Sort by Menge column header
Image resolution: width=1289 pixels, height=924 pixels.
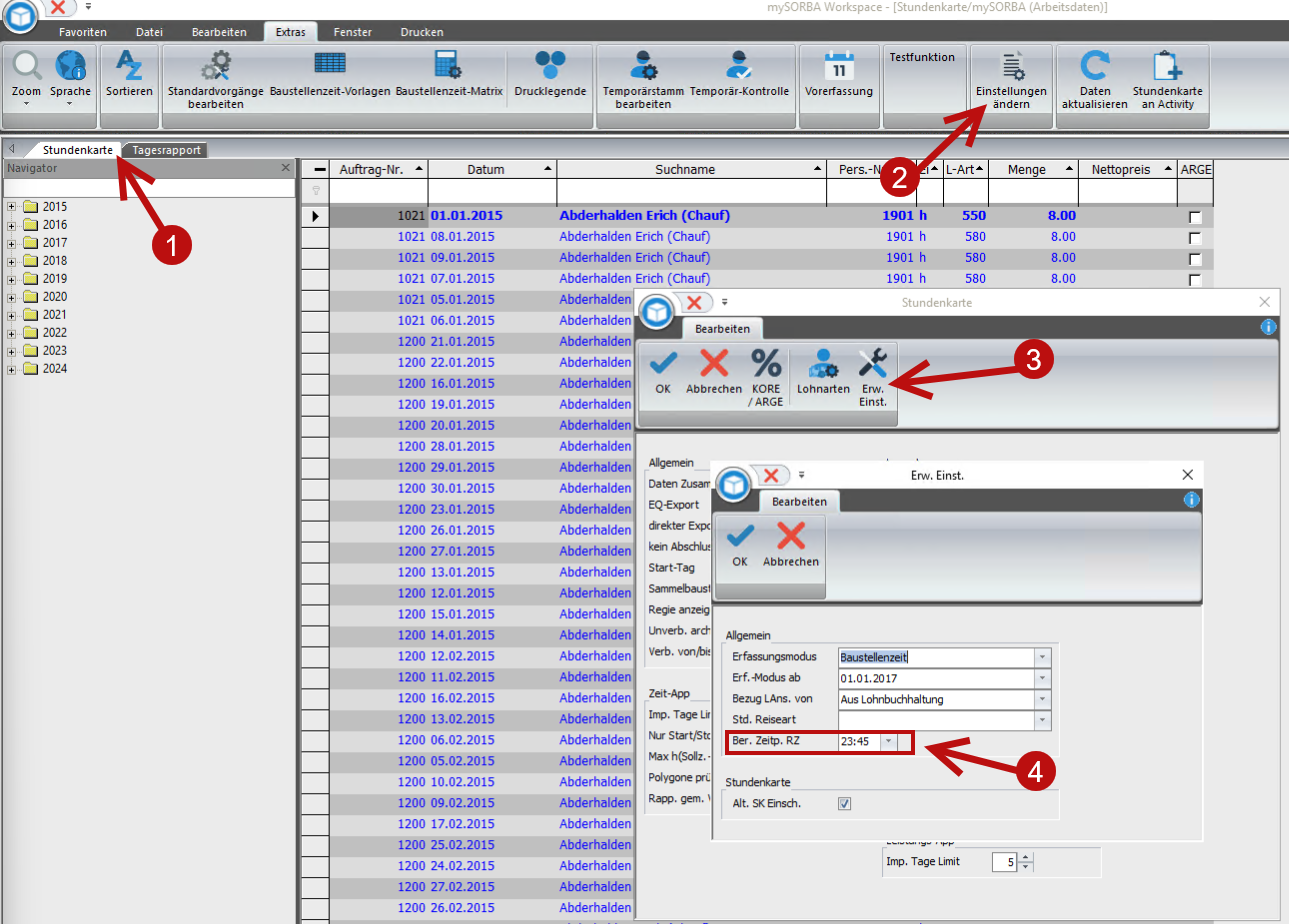tap(1033, 169)
